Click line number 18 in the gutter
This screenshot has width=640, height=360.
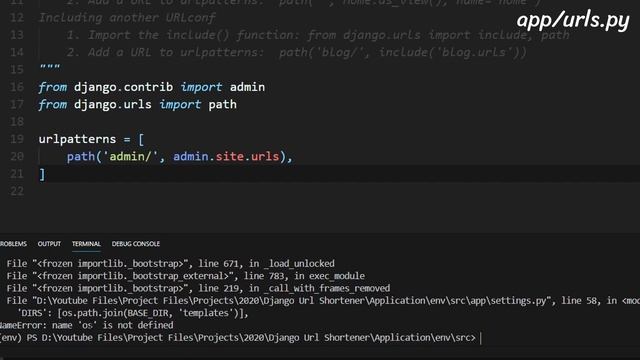point(17,122)
